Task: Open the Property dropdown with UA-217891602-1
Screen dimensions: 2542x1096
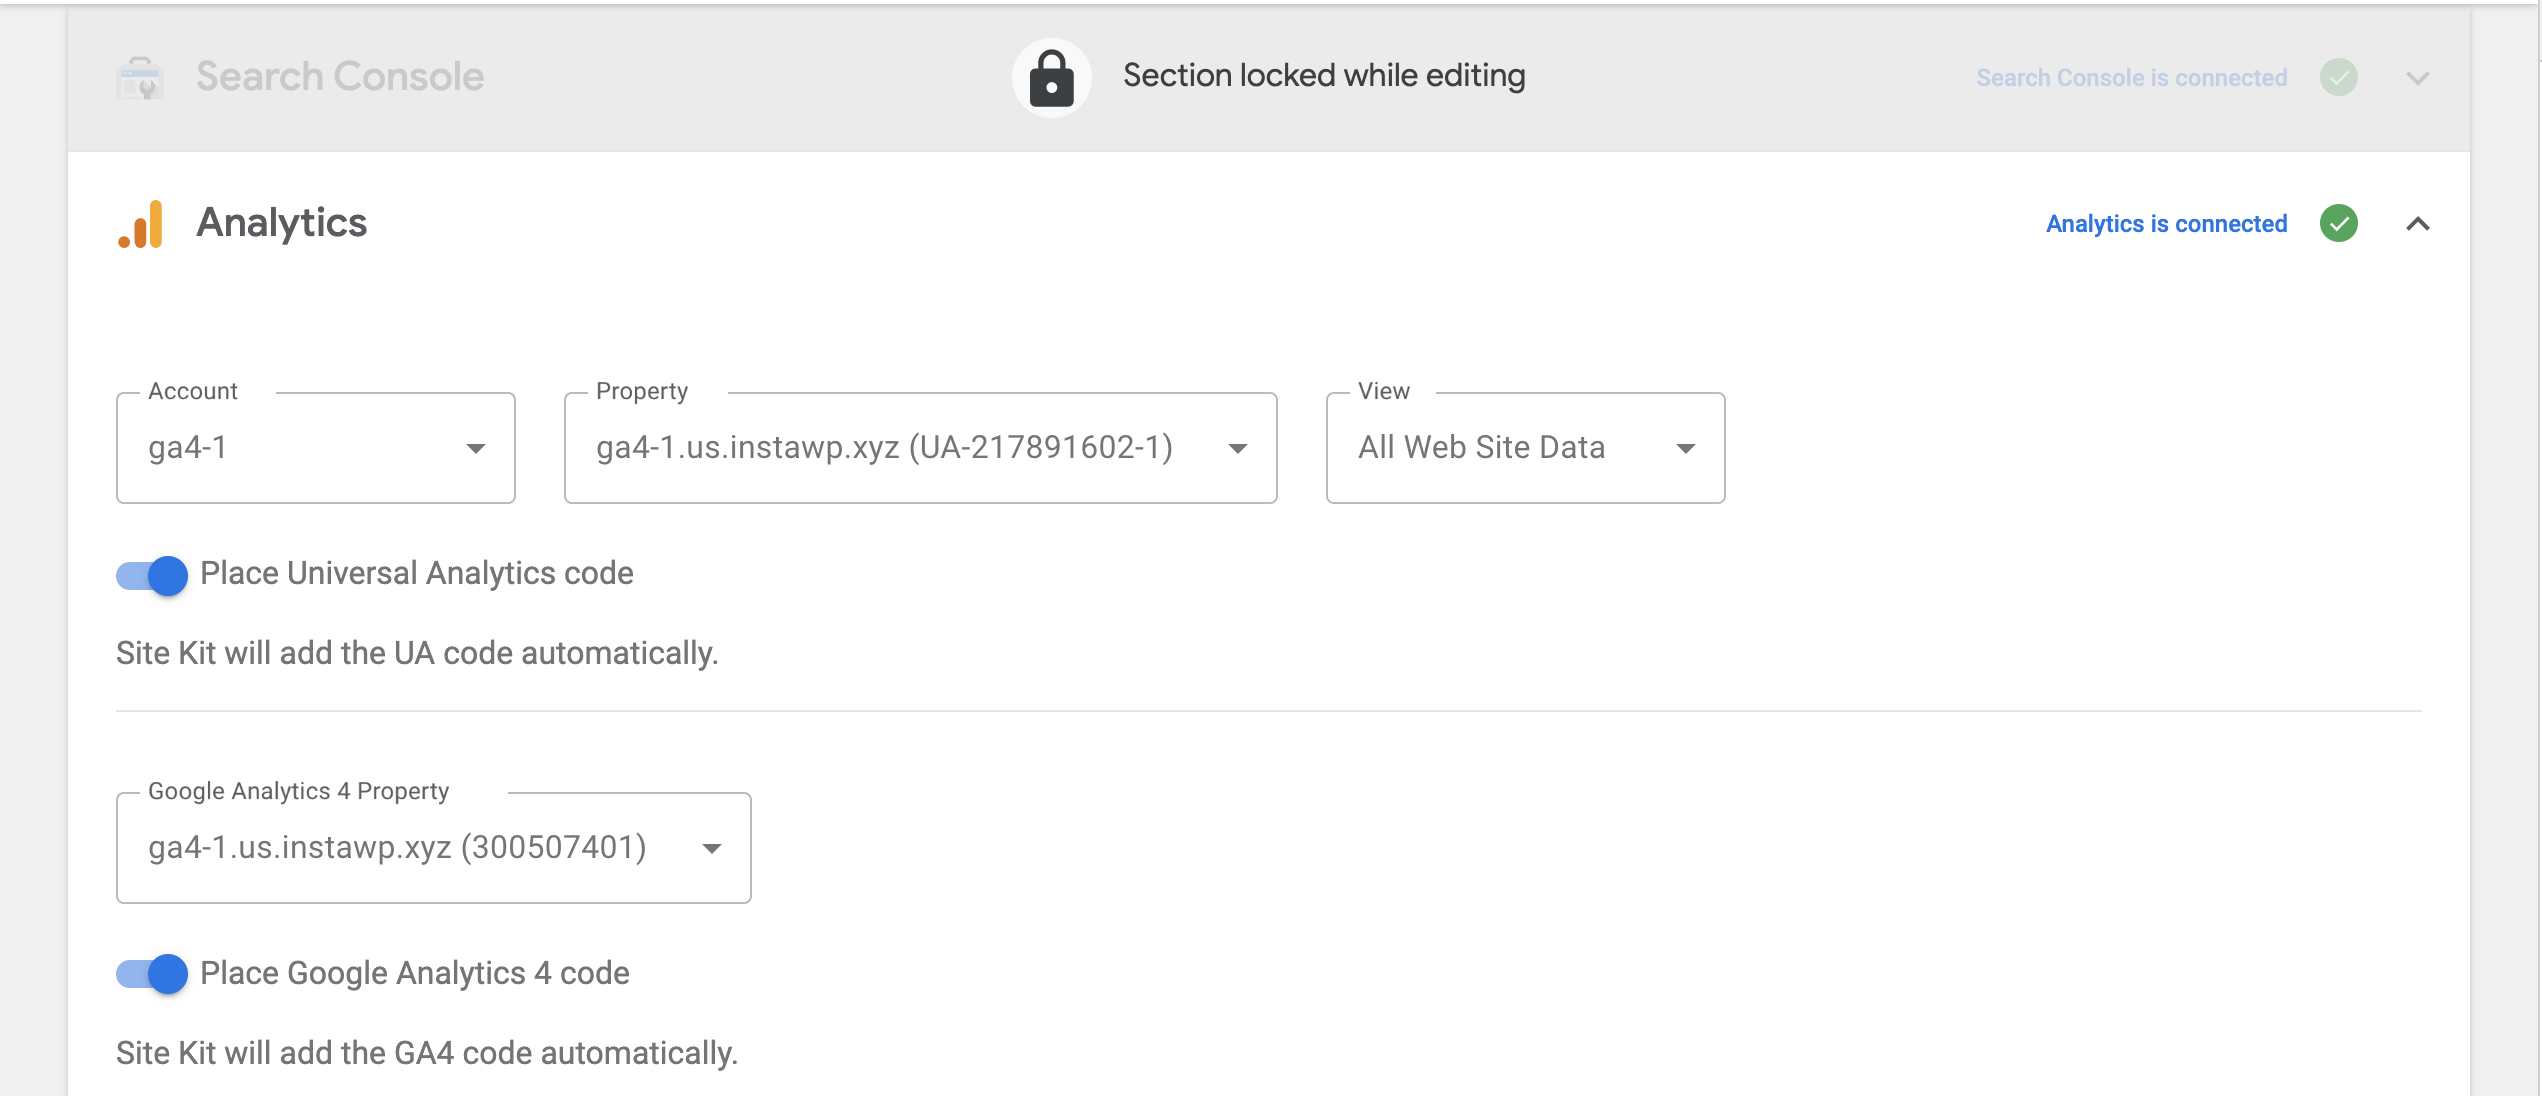Action: coord(920,448)
